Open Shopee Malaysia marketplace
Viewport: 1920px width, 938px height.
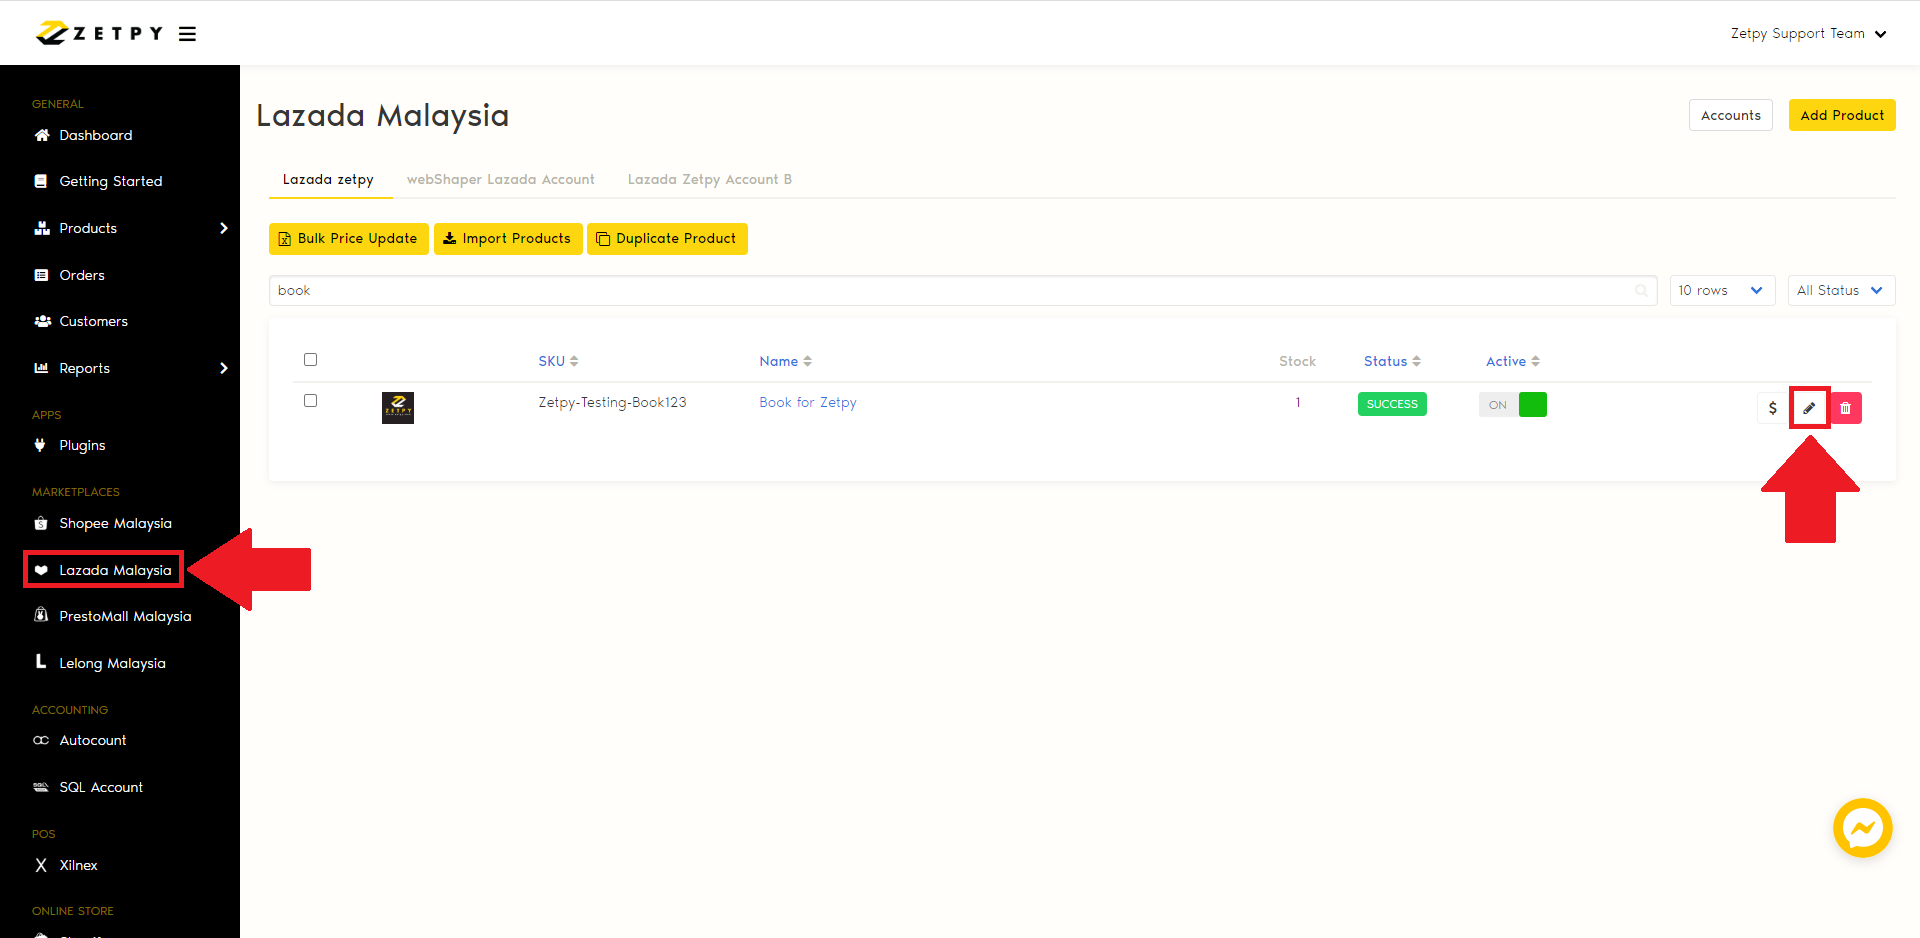coord(115,523)
